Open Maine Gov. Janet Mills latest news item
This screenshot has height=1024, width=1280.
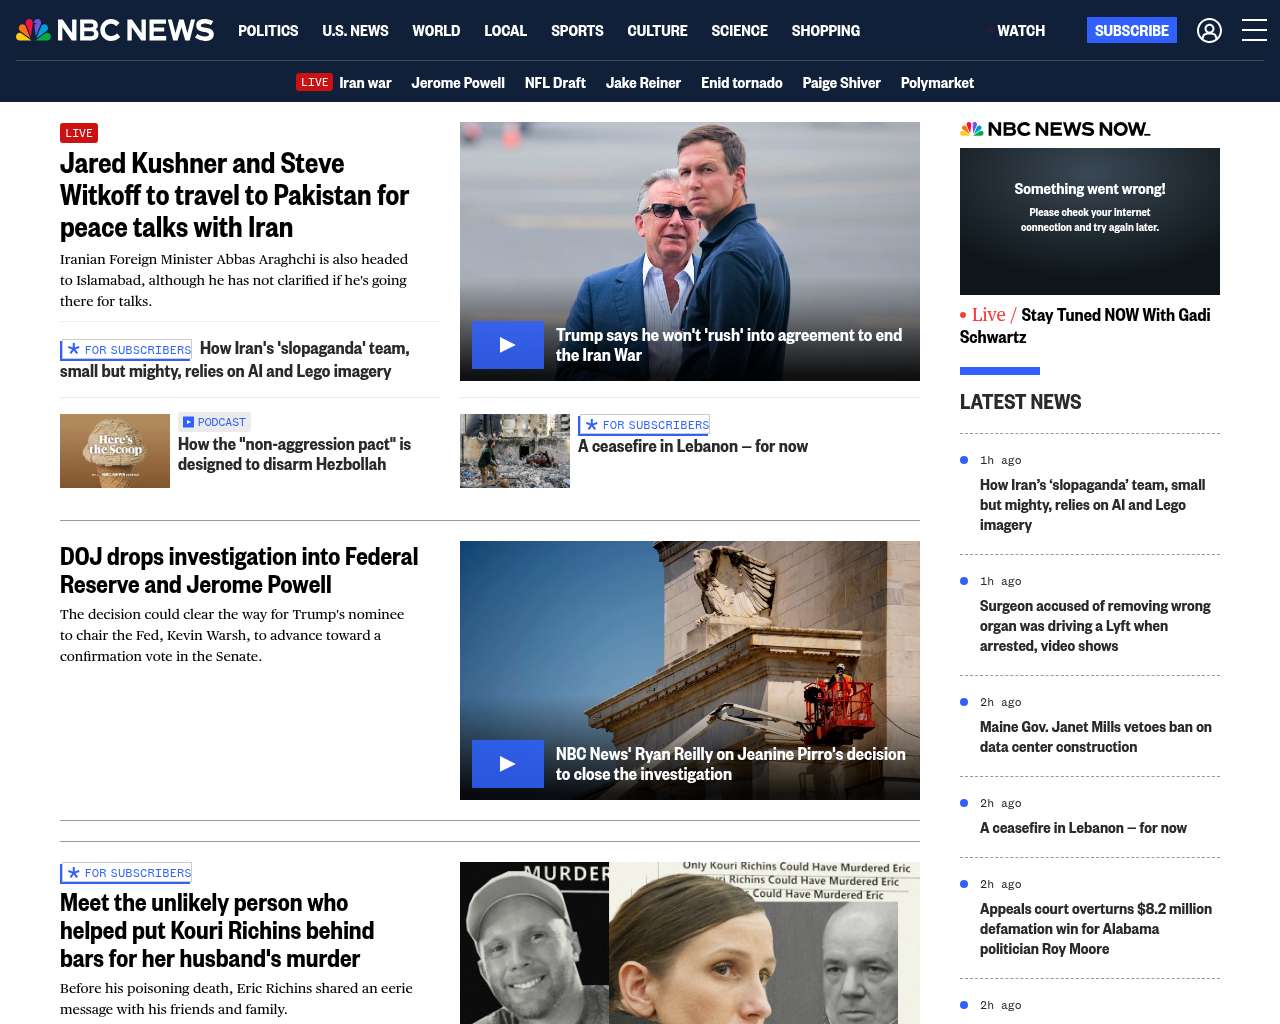[x=1095, y=737]
